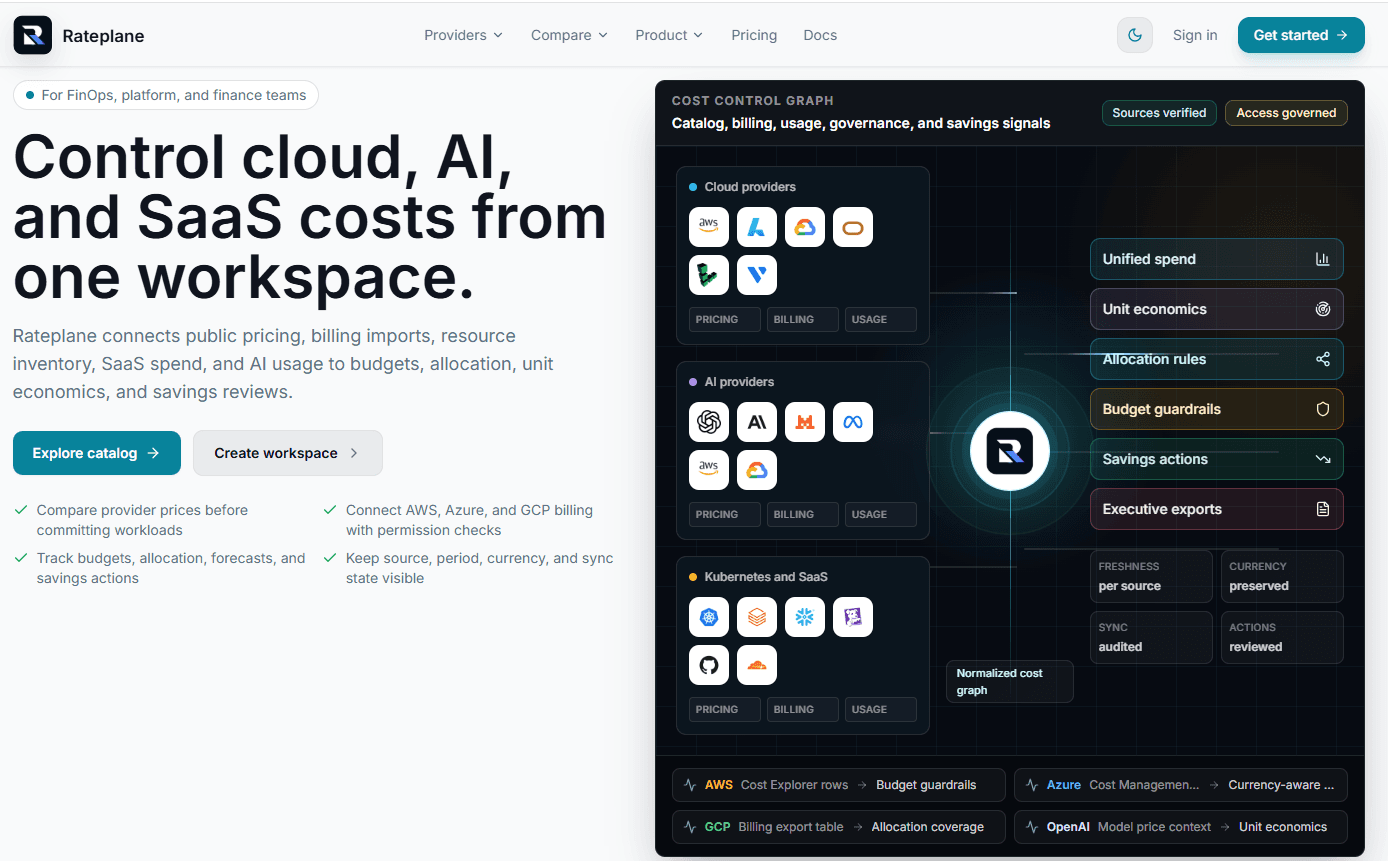Click the bar chart icon on Unified spend
Image resolution: width=1388 pixels, height=861 pixels.
pyautogui.click(x=1323, y=259)
